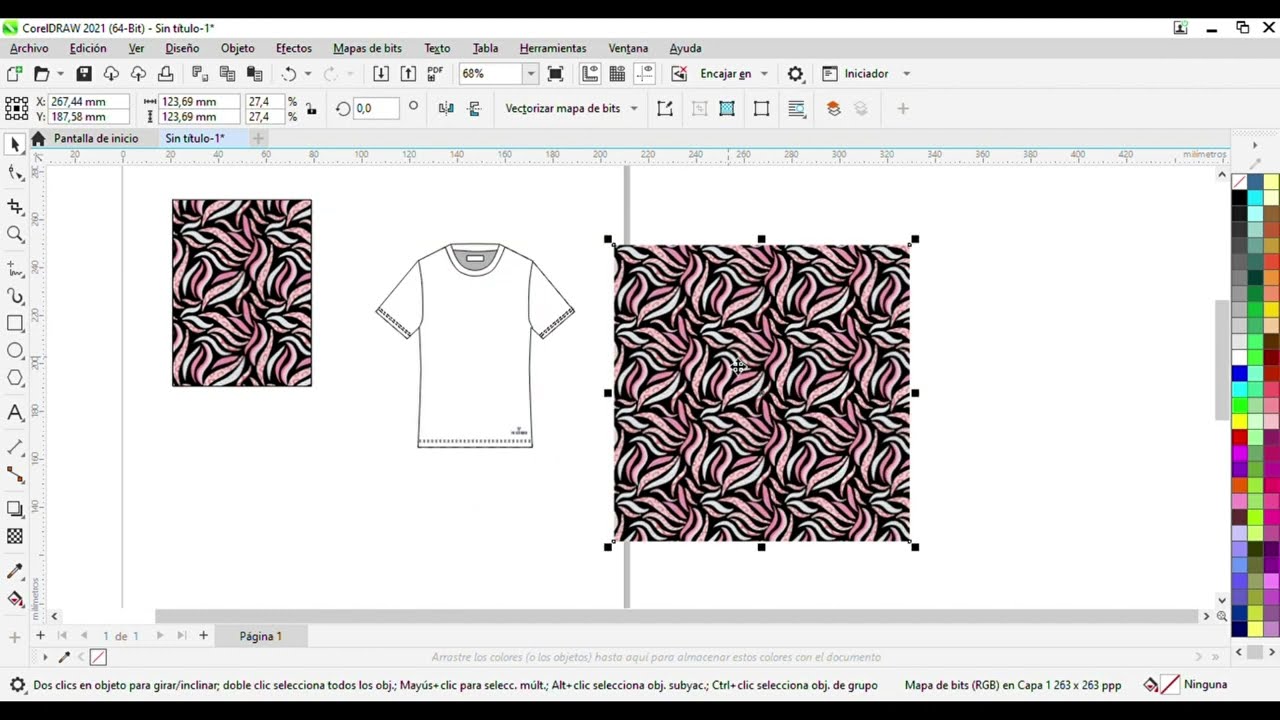Viewport: 1280px width, 720px height.
Task: Click the wrap text button
Action: pos(797,108)
